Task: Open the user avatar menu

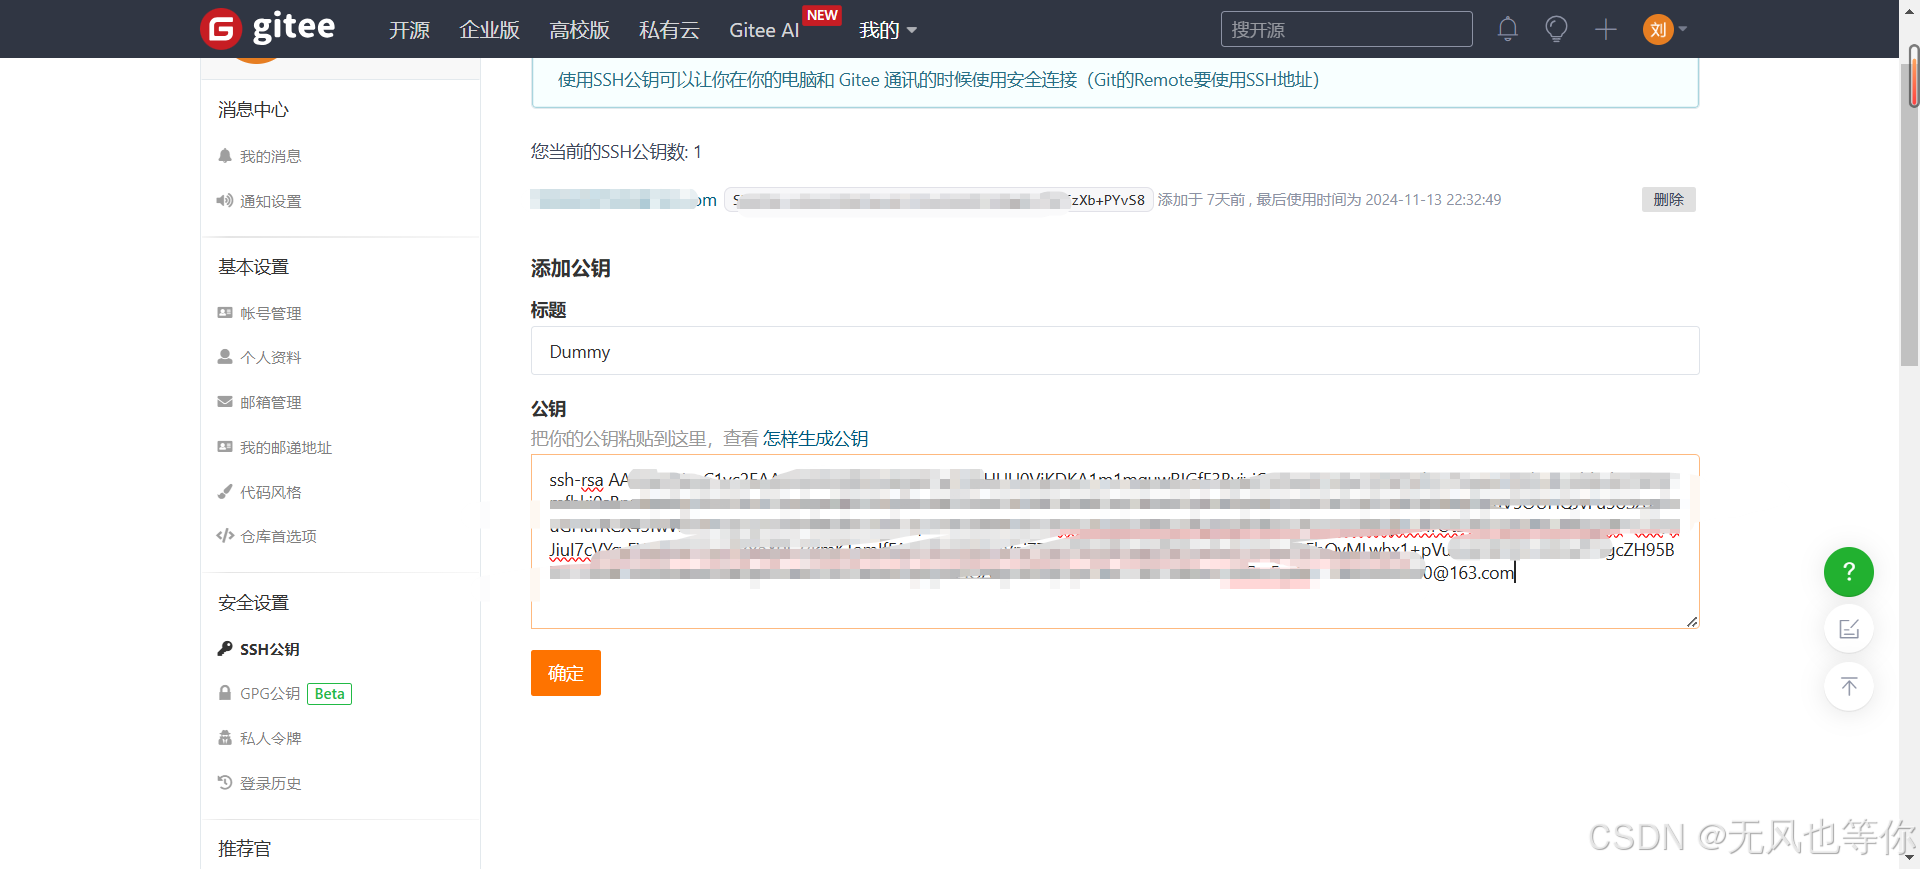Action: (1665, 29)
